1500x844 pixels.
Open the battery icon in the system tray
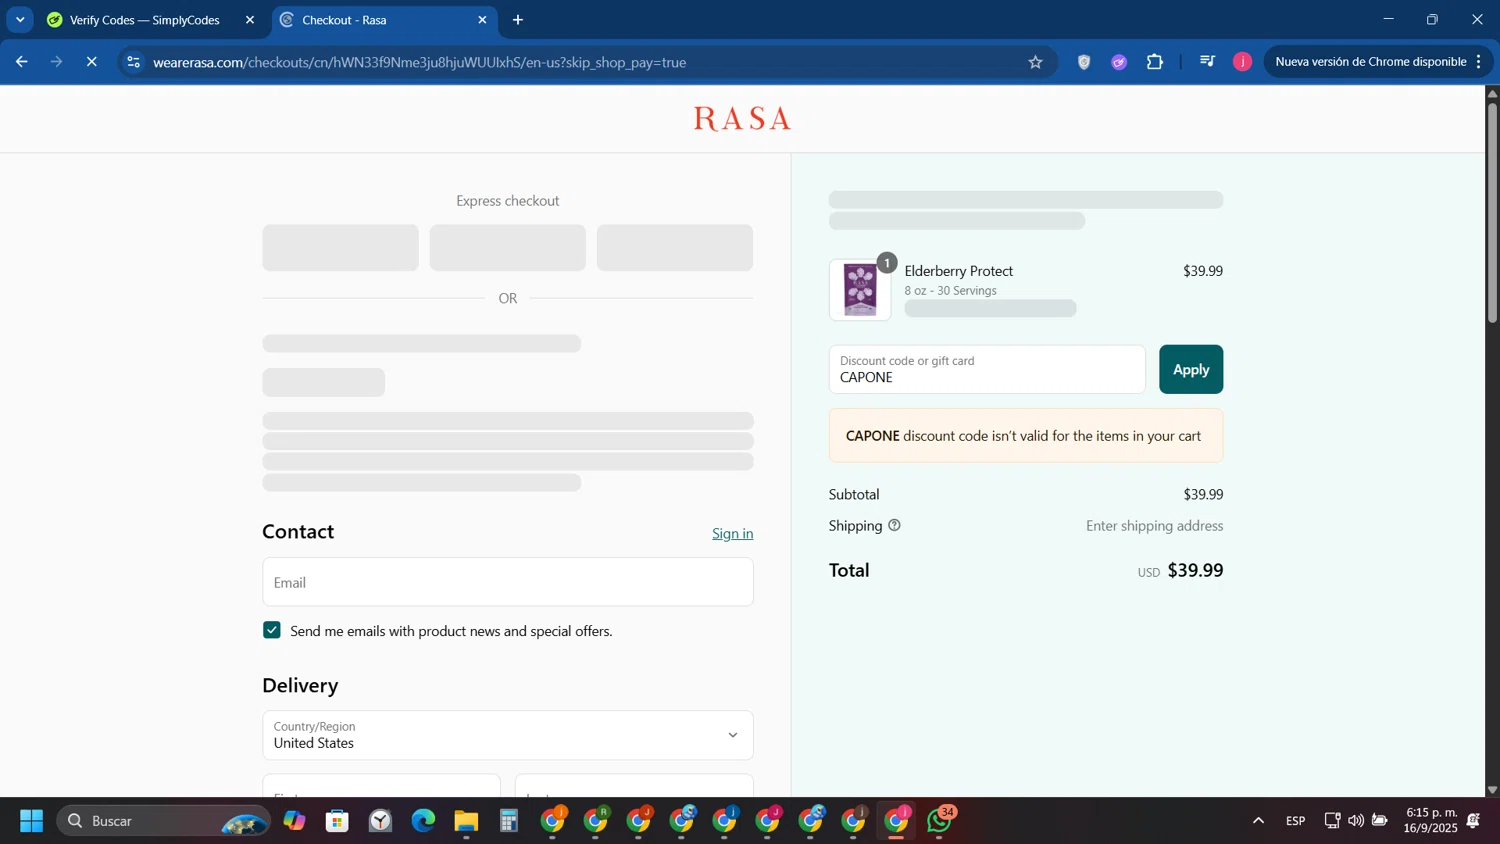[1380, 821]
